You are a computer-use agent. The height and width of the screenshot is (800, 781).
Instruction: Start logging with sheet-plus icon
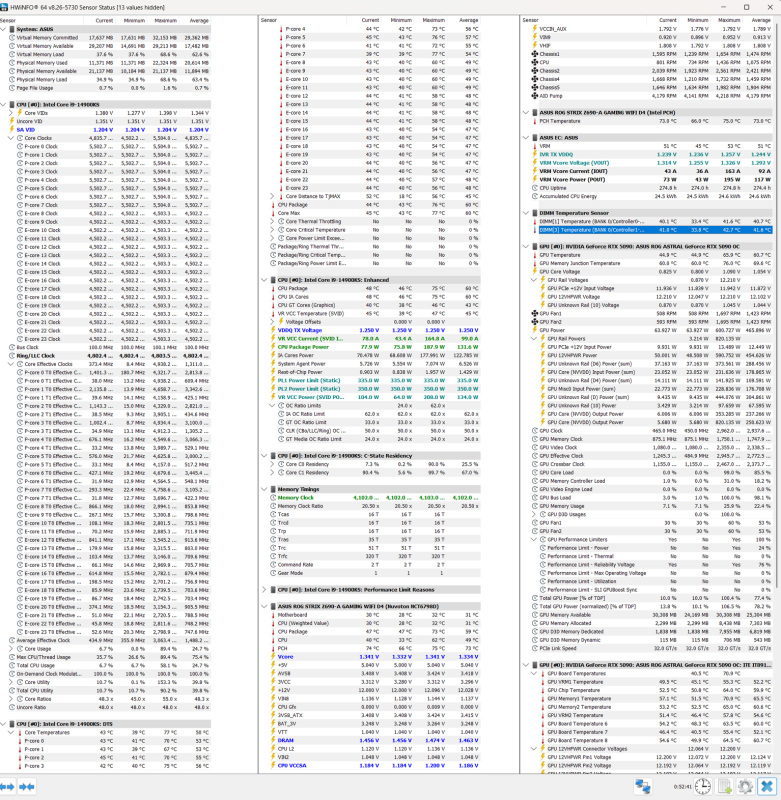pos(724,787)
